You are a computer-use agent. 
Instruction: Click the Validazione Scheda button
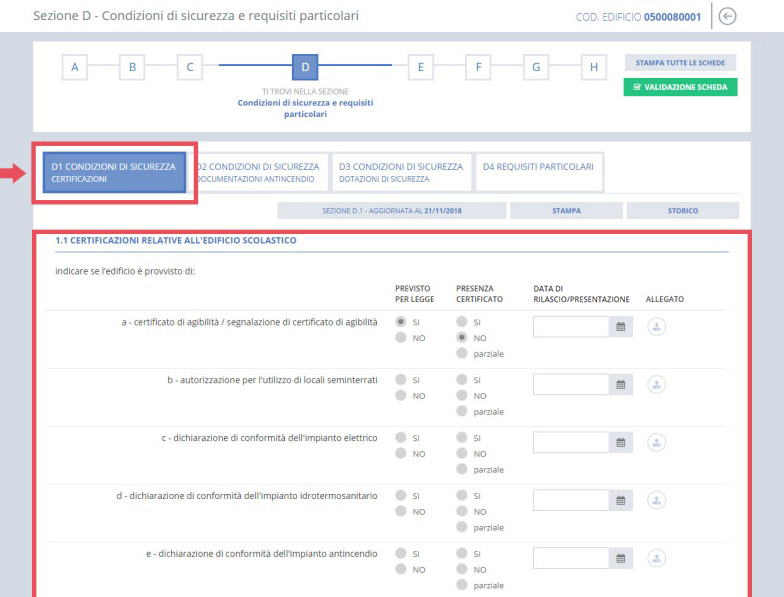(680, 87)
